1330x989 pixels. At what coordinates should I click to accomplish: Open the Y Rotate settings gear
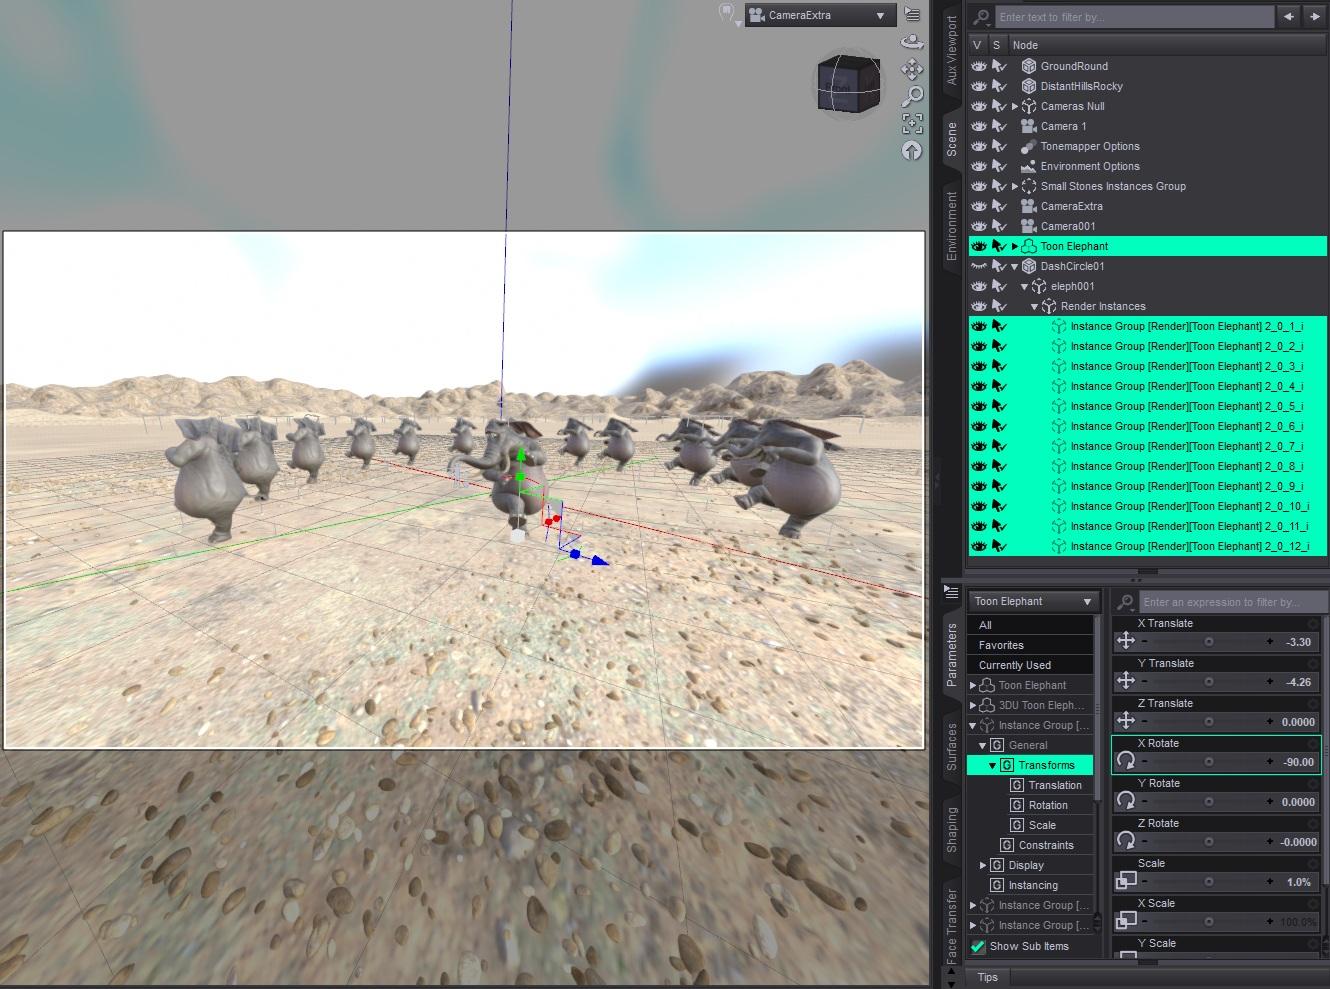[1313, 784]
